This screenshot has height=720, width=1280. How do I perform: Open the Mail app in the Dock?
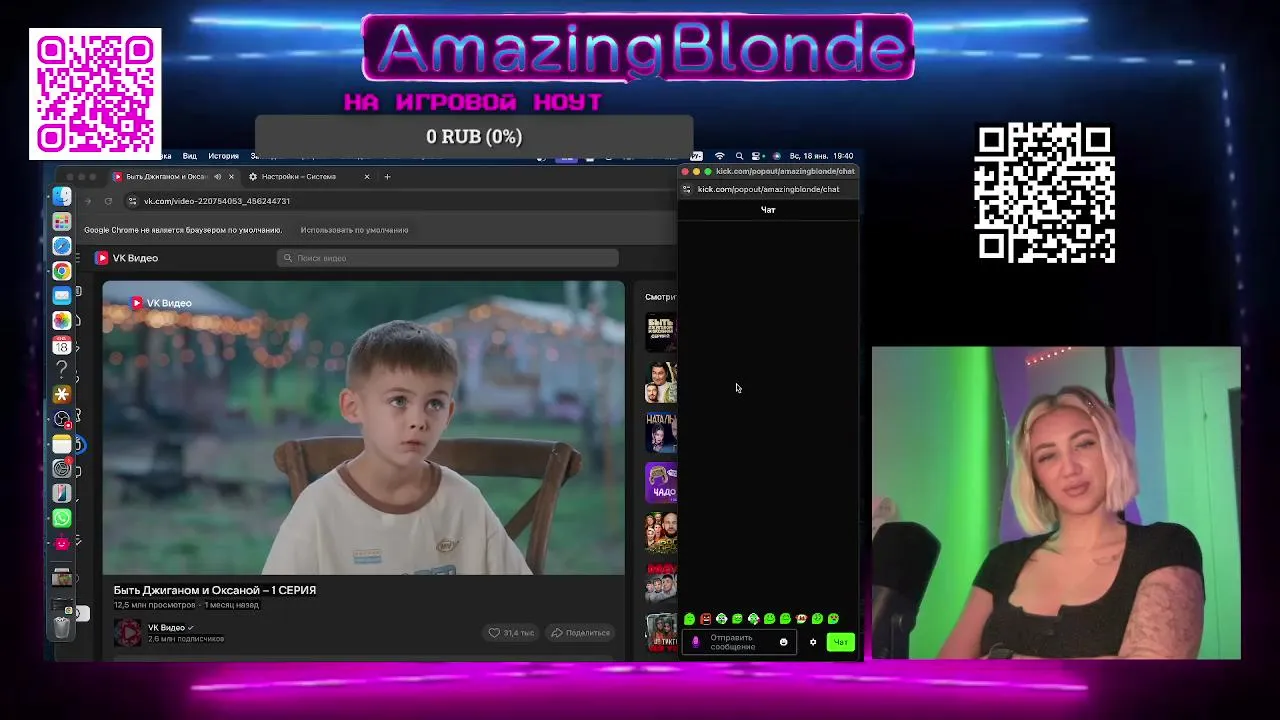click(x=62, y=296)
